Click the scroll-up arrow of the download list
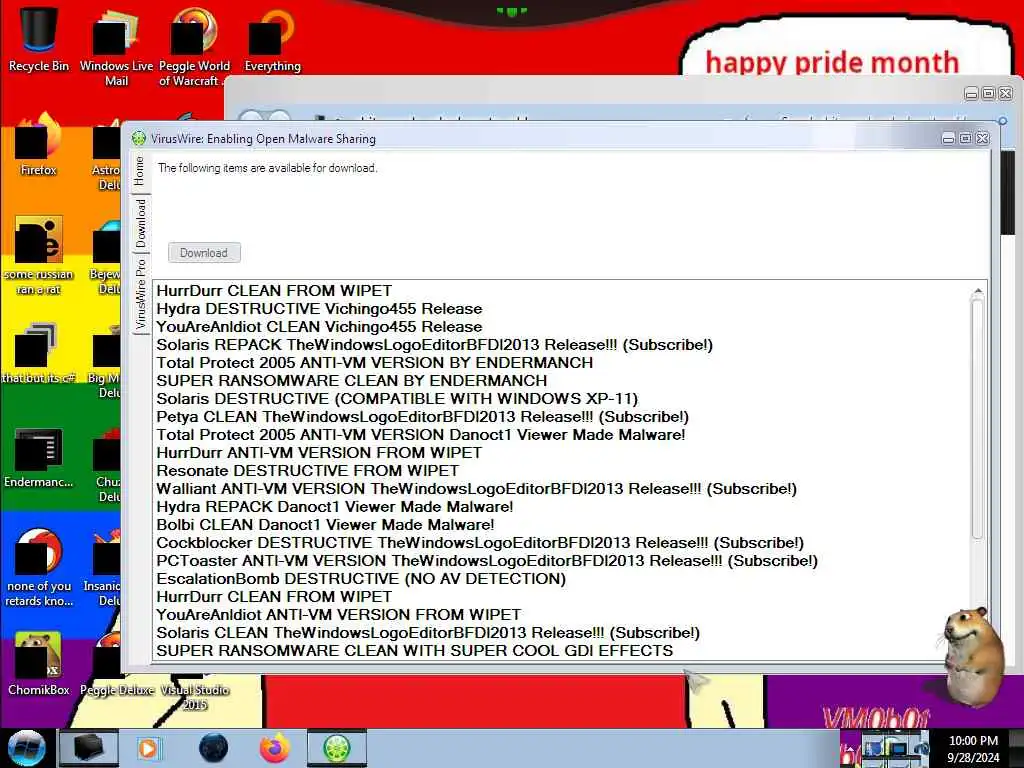 (978, 291)
